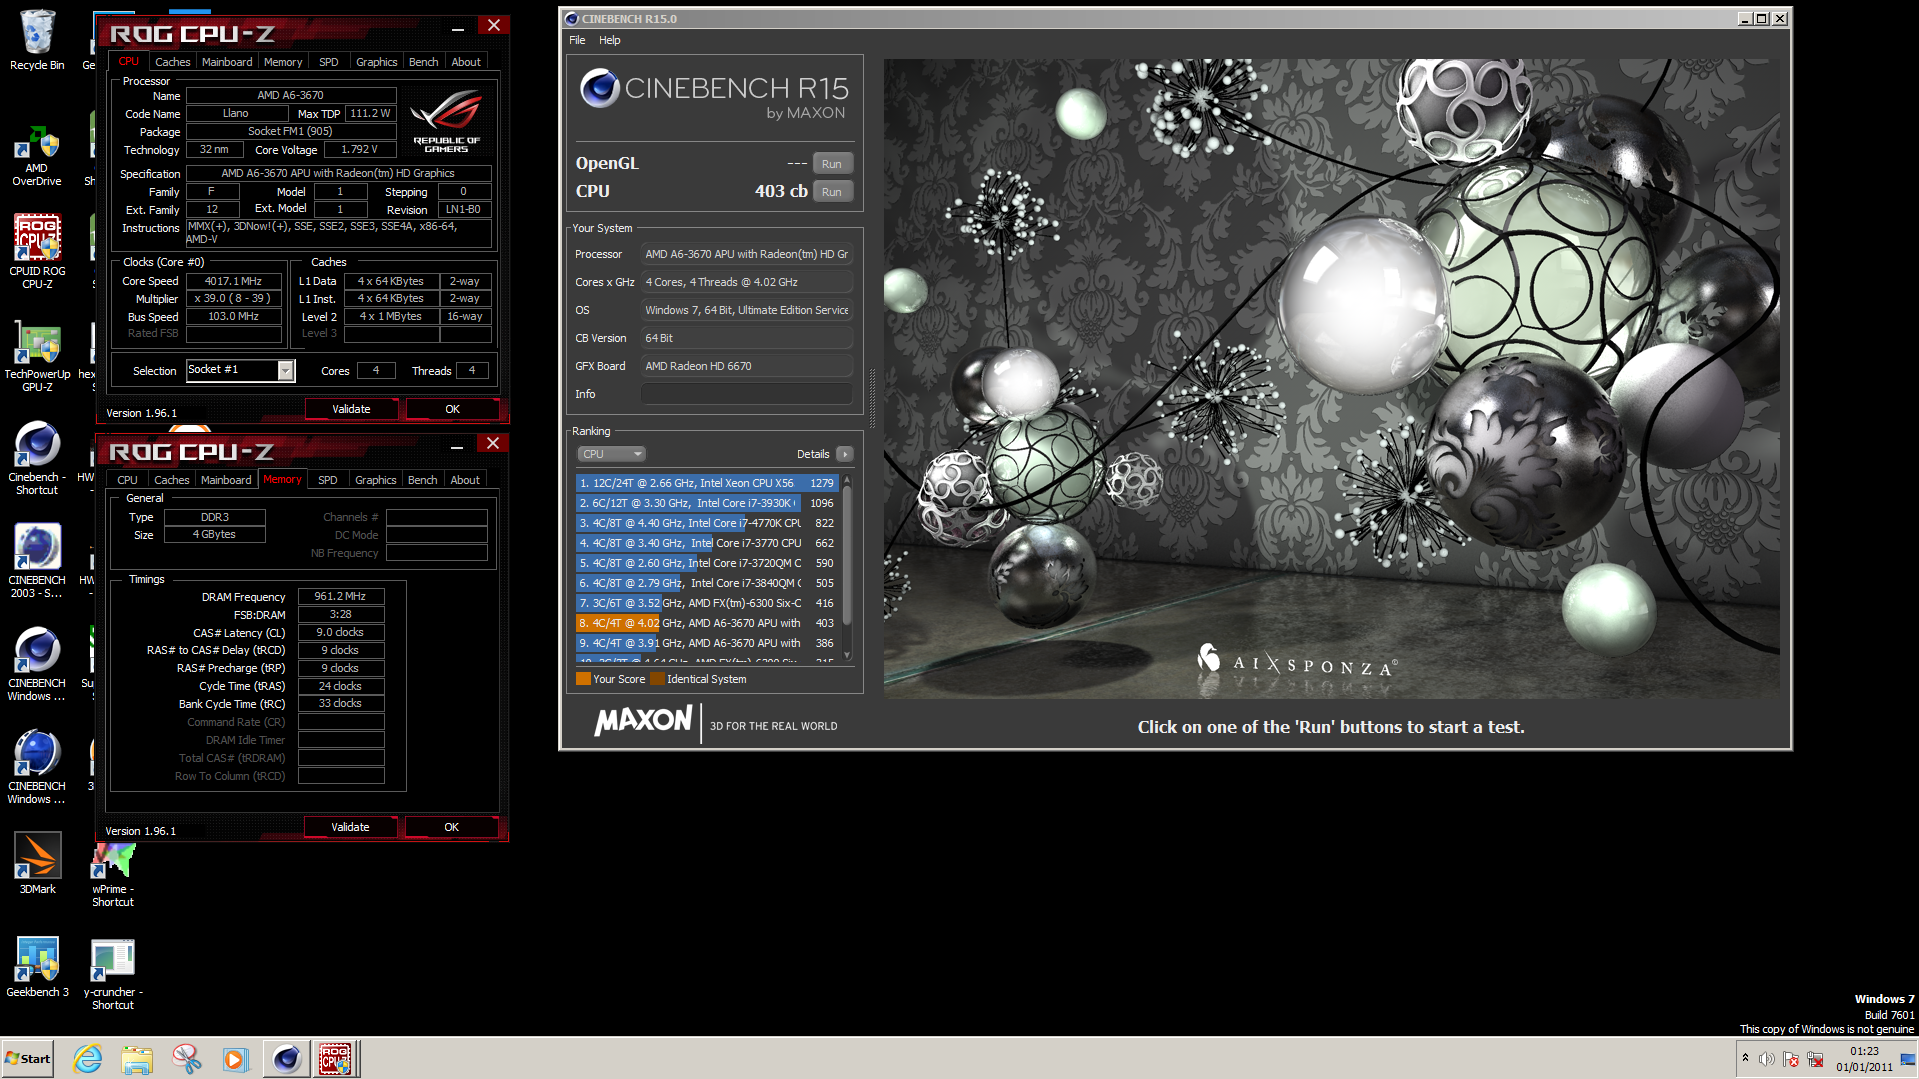Click the ranking list vertical scrollbar
Viewport: 1919px width, 1079px height.
847,568
